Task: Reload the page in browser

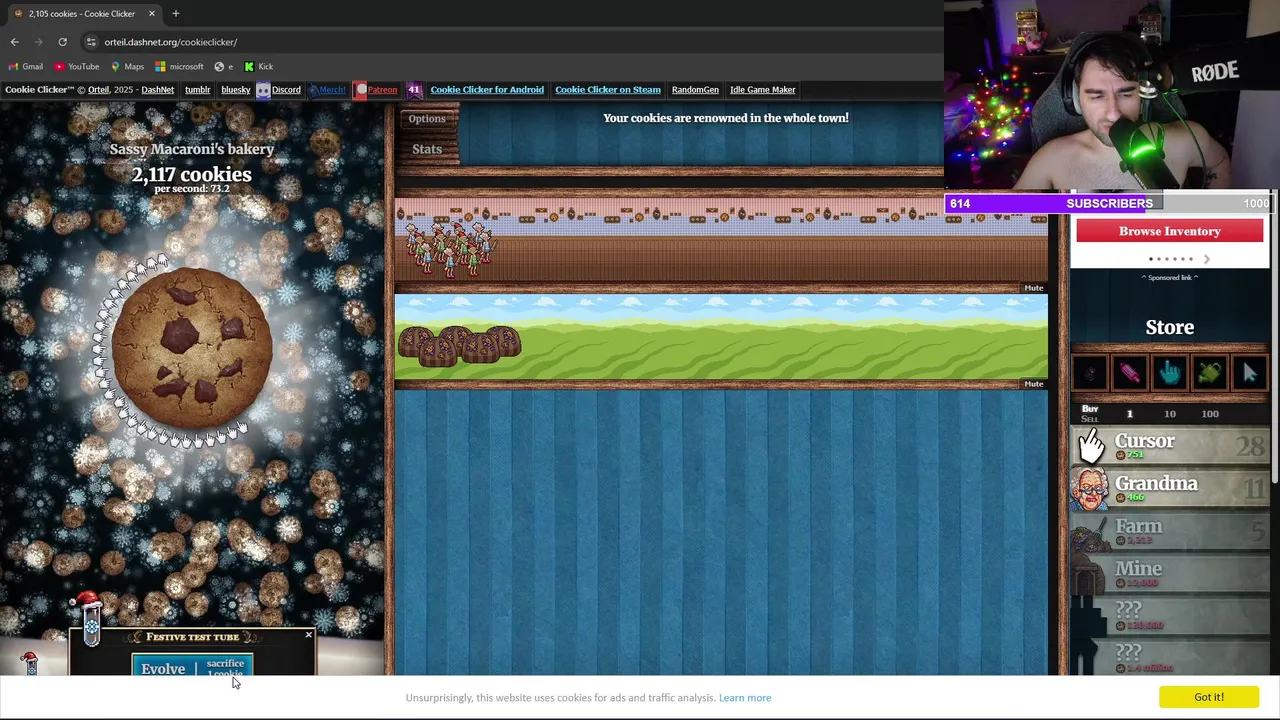Action: [x=62, y=42]
